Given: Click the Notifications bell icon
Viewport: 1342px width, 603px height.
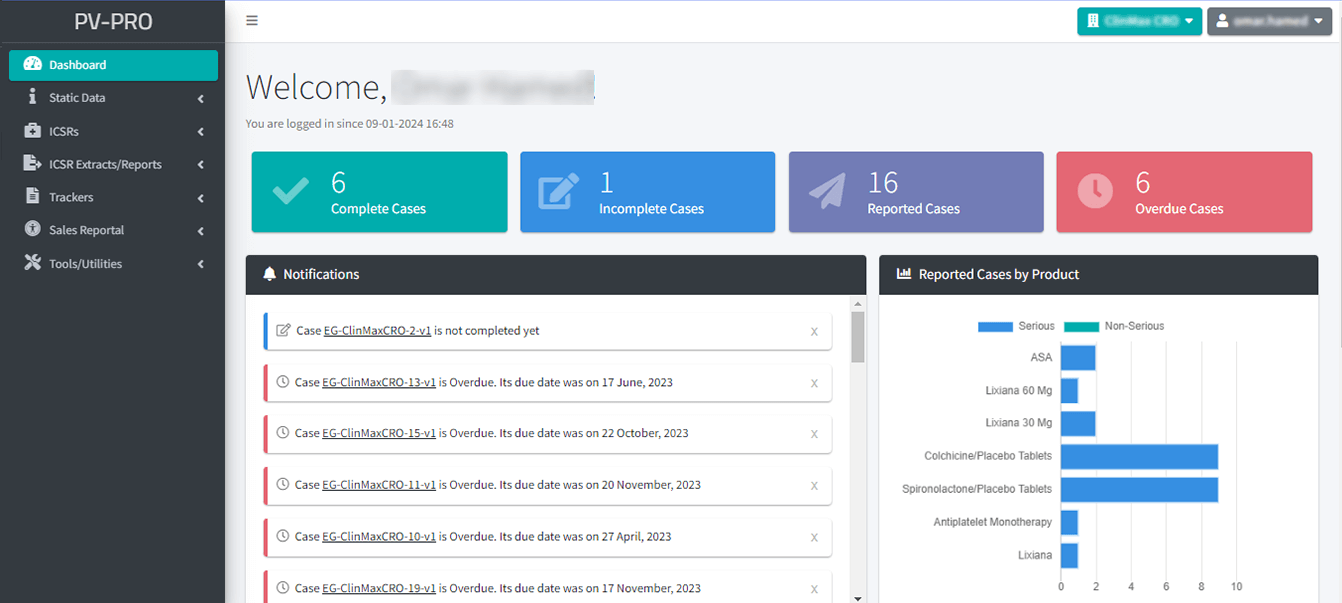Looking at the screenshot, I should pyautogui.click(x=269, y=274).
